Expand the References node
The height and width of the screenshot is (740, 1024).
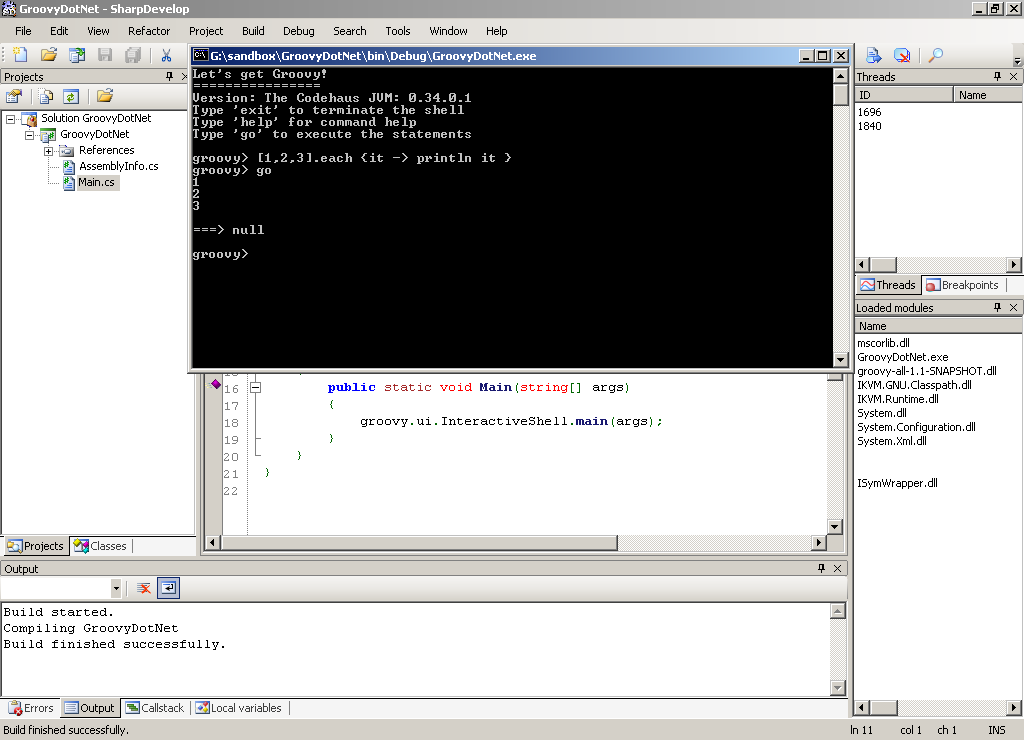(48, 152)
